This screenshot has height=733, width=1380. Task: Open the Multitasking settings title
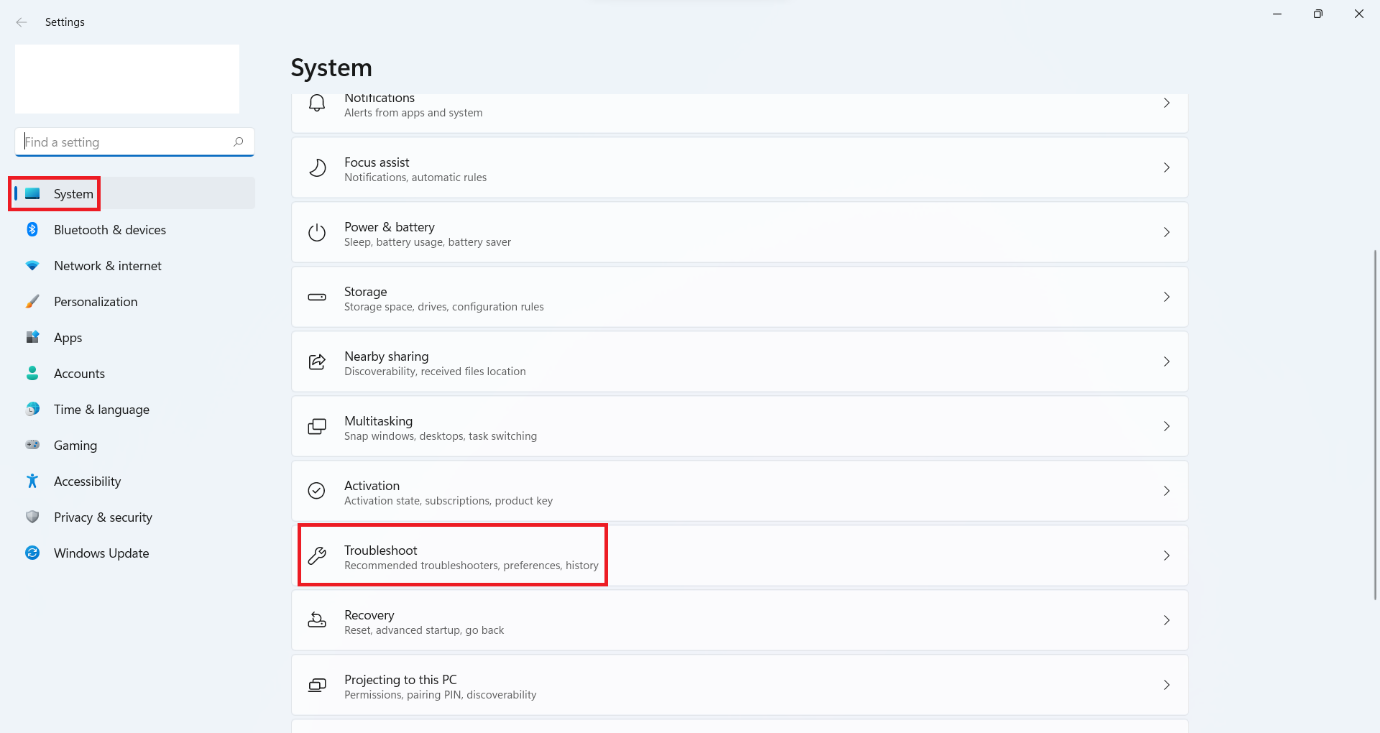pos(378,421)
